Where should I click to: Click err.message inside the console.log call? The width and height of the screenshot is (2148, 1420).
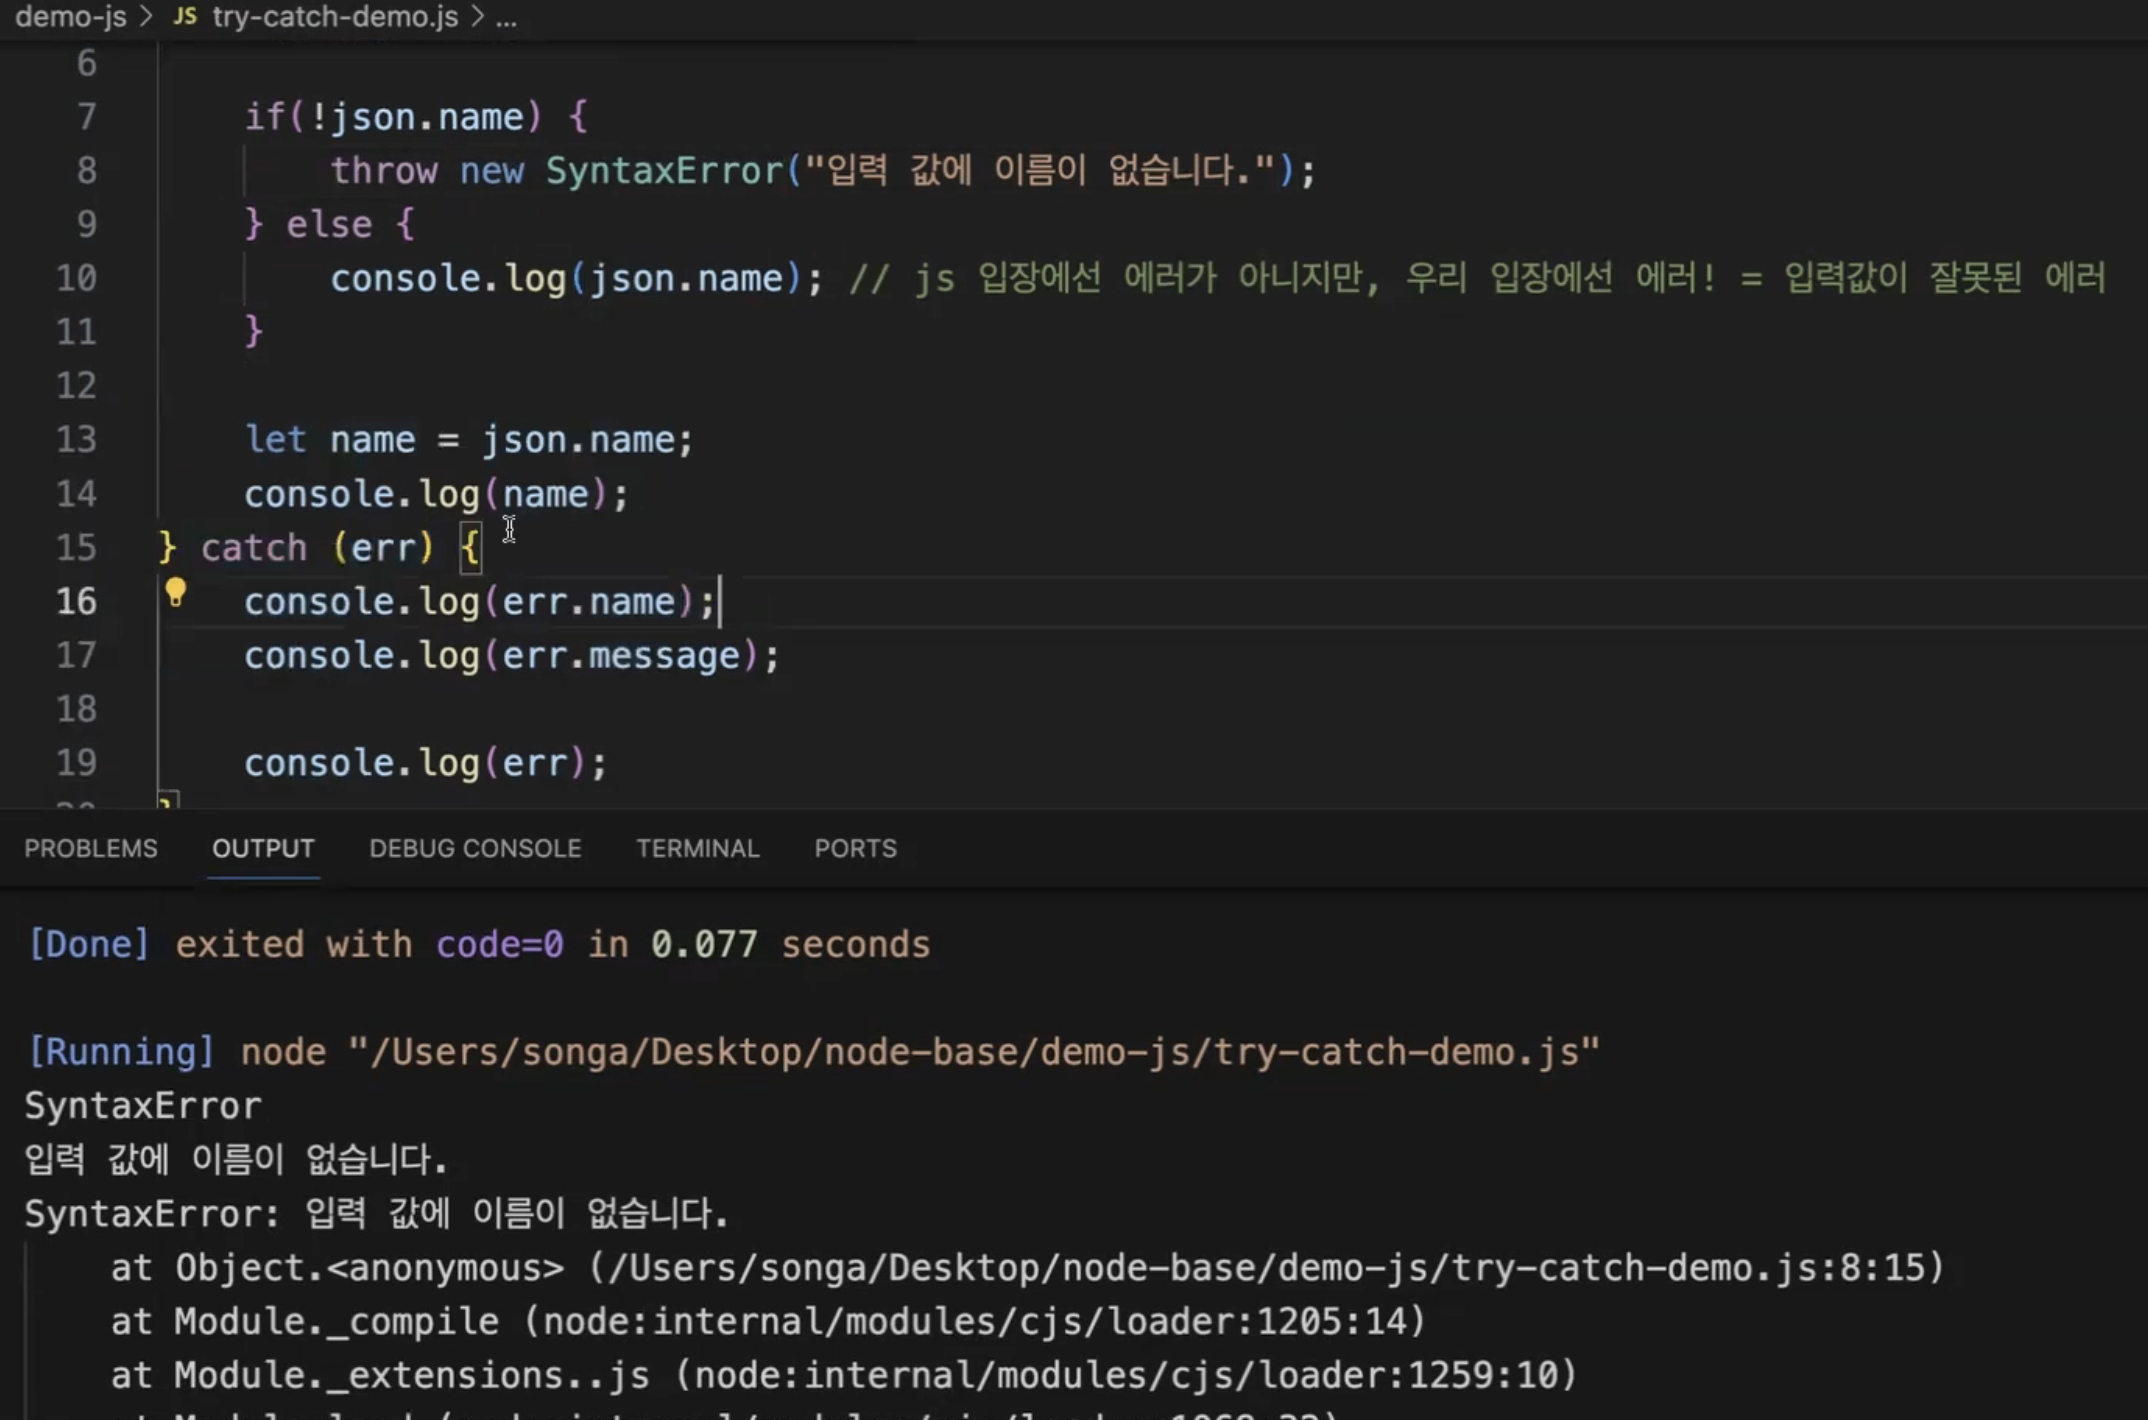[620, 656]
